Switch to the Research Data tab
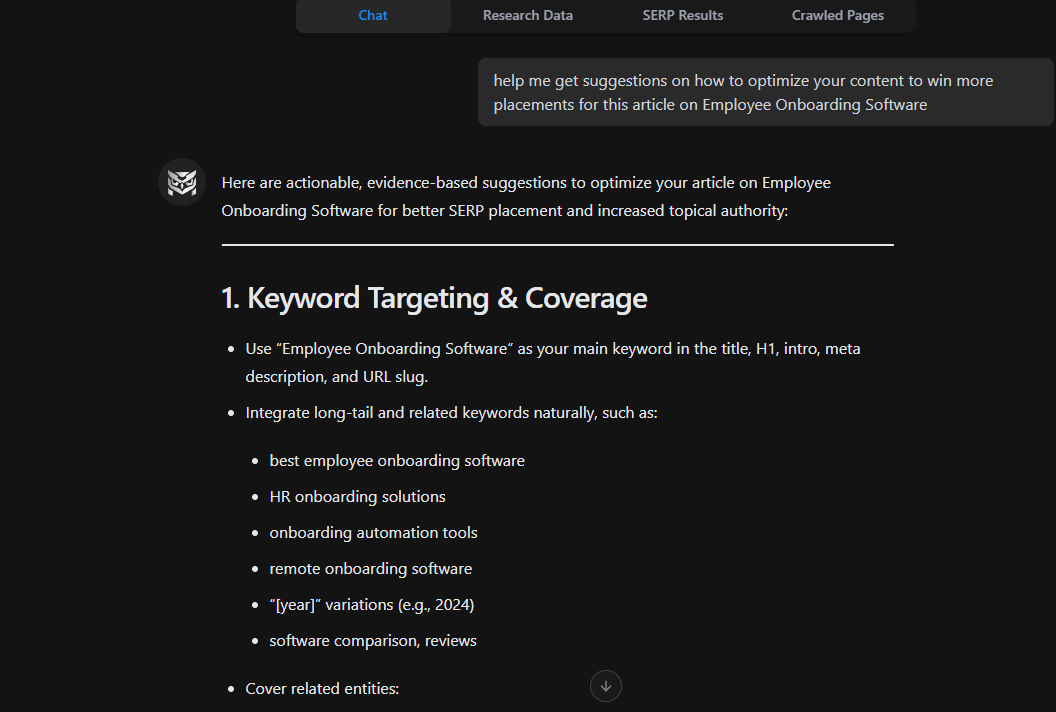The image size is (1056, 712). (527, 15)
